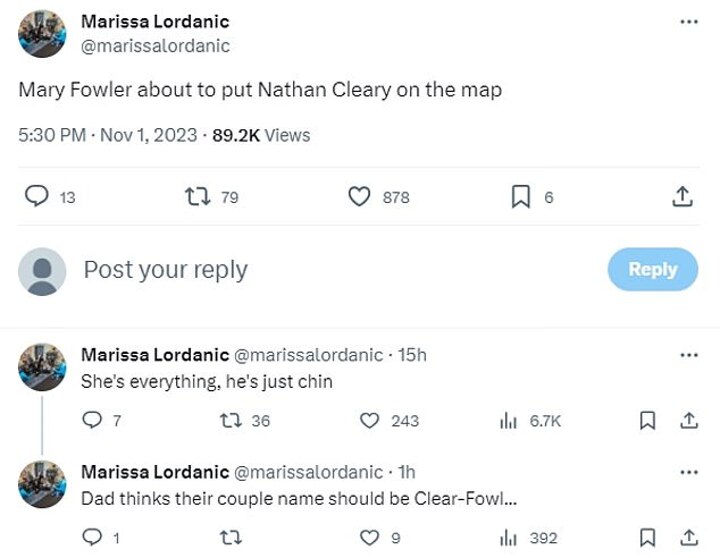Open more options on 'just chin' reply
720x558 pixels.
pyautogui.click(x=688, y=355)
